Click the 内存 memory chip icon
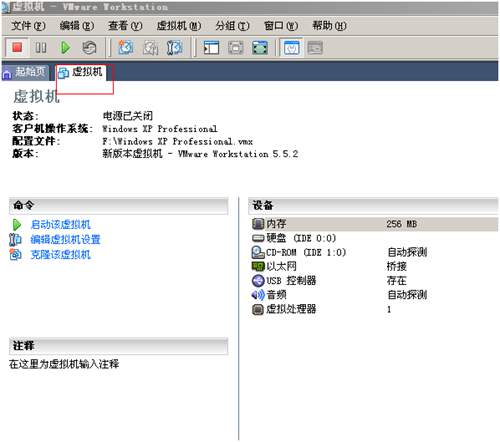Screen dimensions: 500x442 [258, 224]
